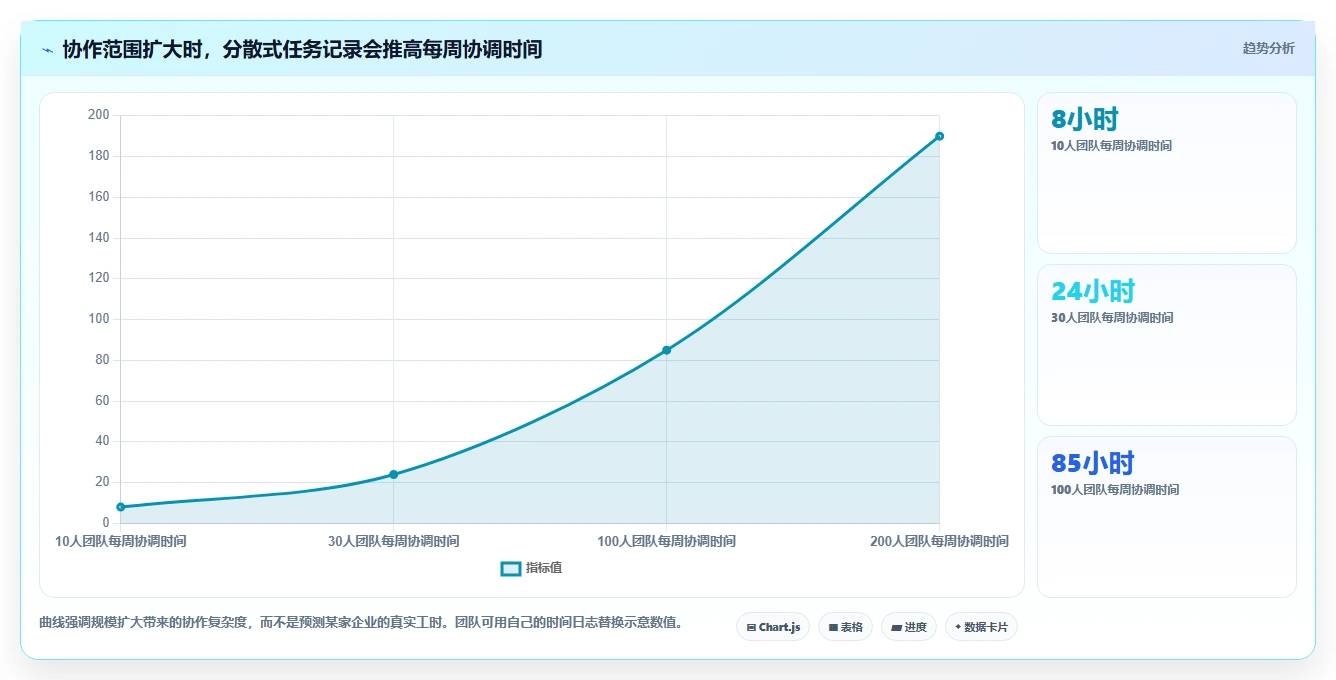Click the y-axis value 100
Viewport: 1336px width, 680px height.
[99, 319]
